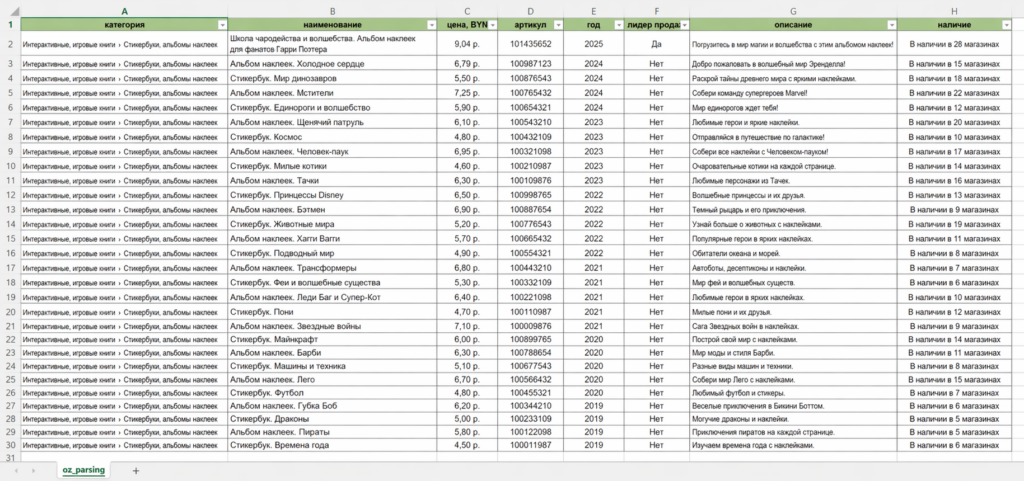
Task: Select 'Стикербук. Футбол' cell
Action: (332, 394)
